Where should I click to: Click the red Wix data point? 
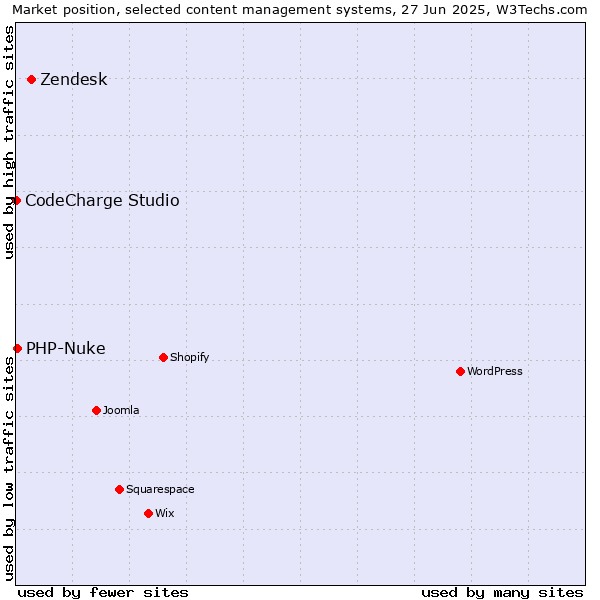(148, 514)
